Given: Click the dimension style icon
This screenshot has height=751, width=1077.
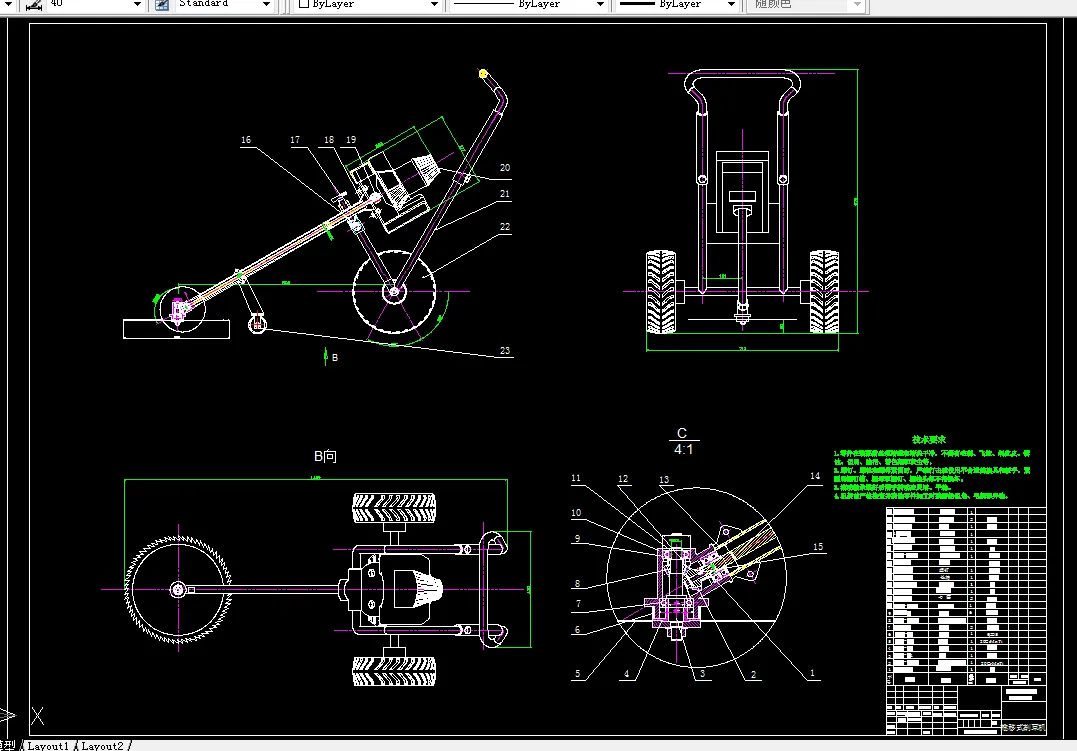Looking at the screenshot, I should [33, 4].
